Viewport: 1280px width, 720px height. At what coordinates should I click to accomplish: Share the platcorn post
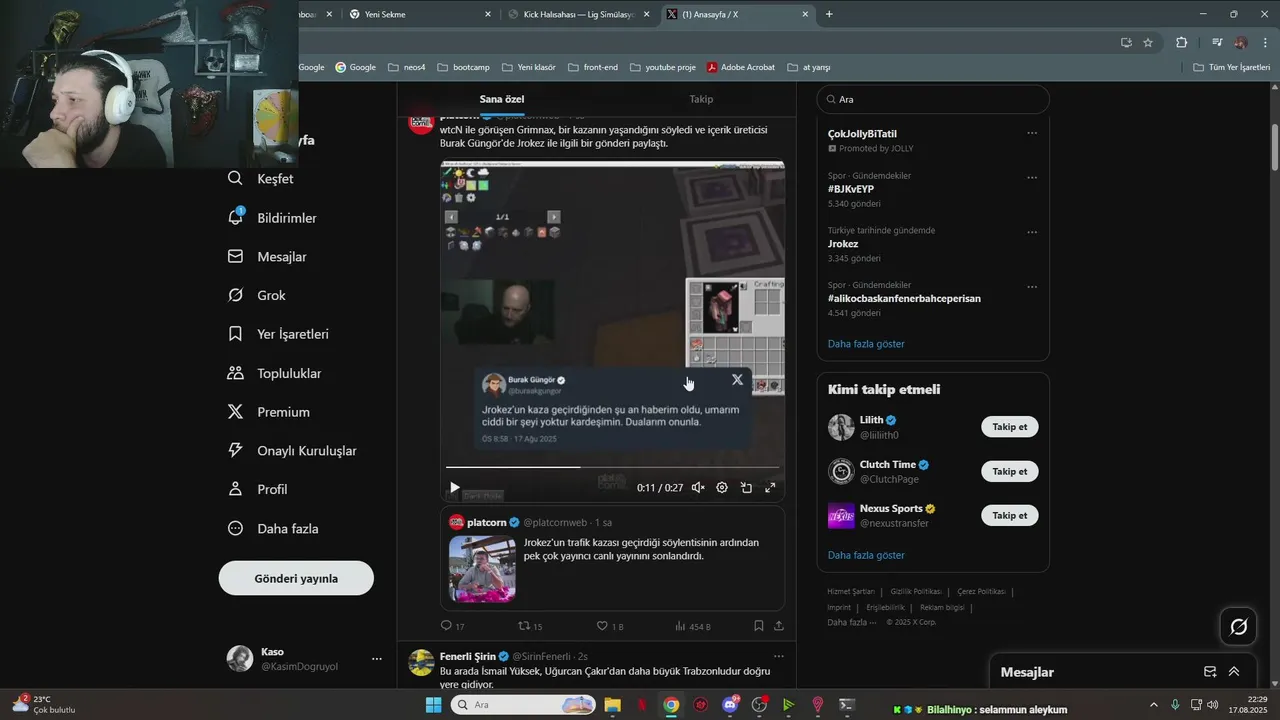779,626
